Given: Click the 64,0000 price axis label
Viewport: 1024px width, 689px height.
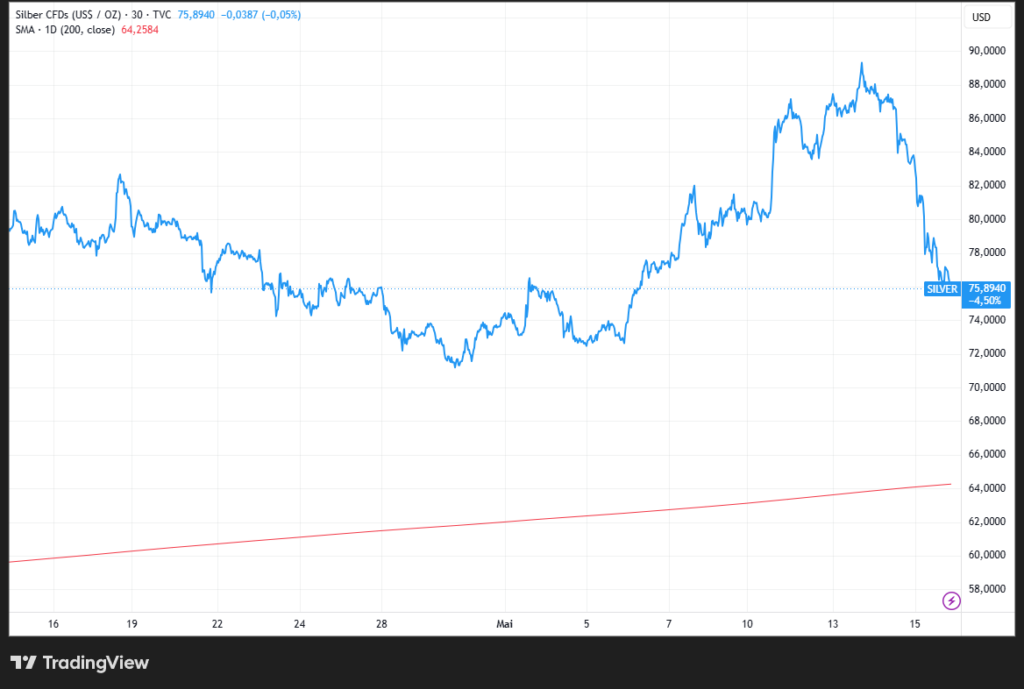Looking at the screenshot, I should 986,488.
